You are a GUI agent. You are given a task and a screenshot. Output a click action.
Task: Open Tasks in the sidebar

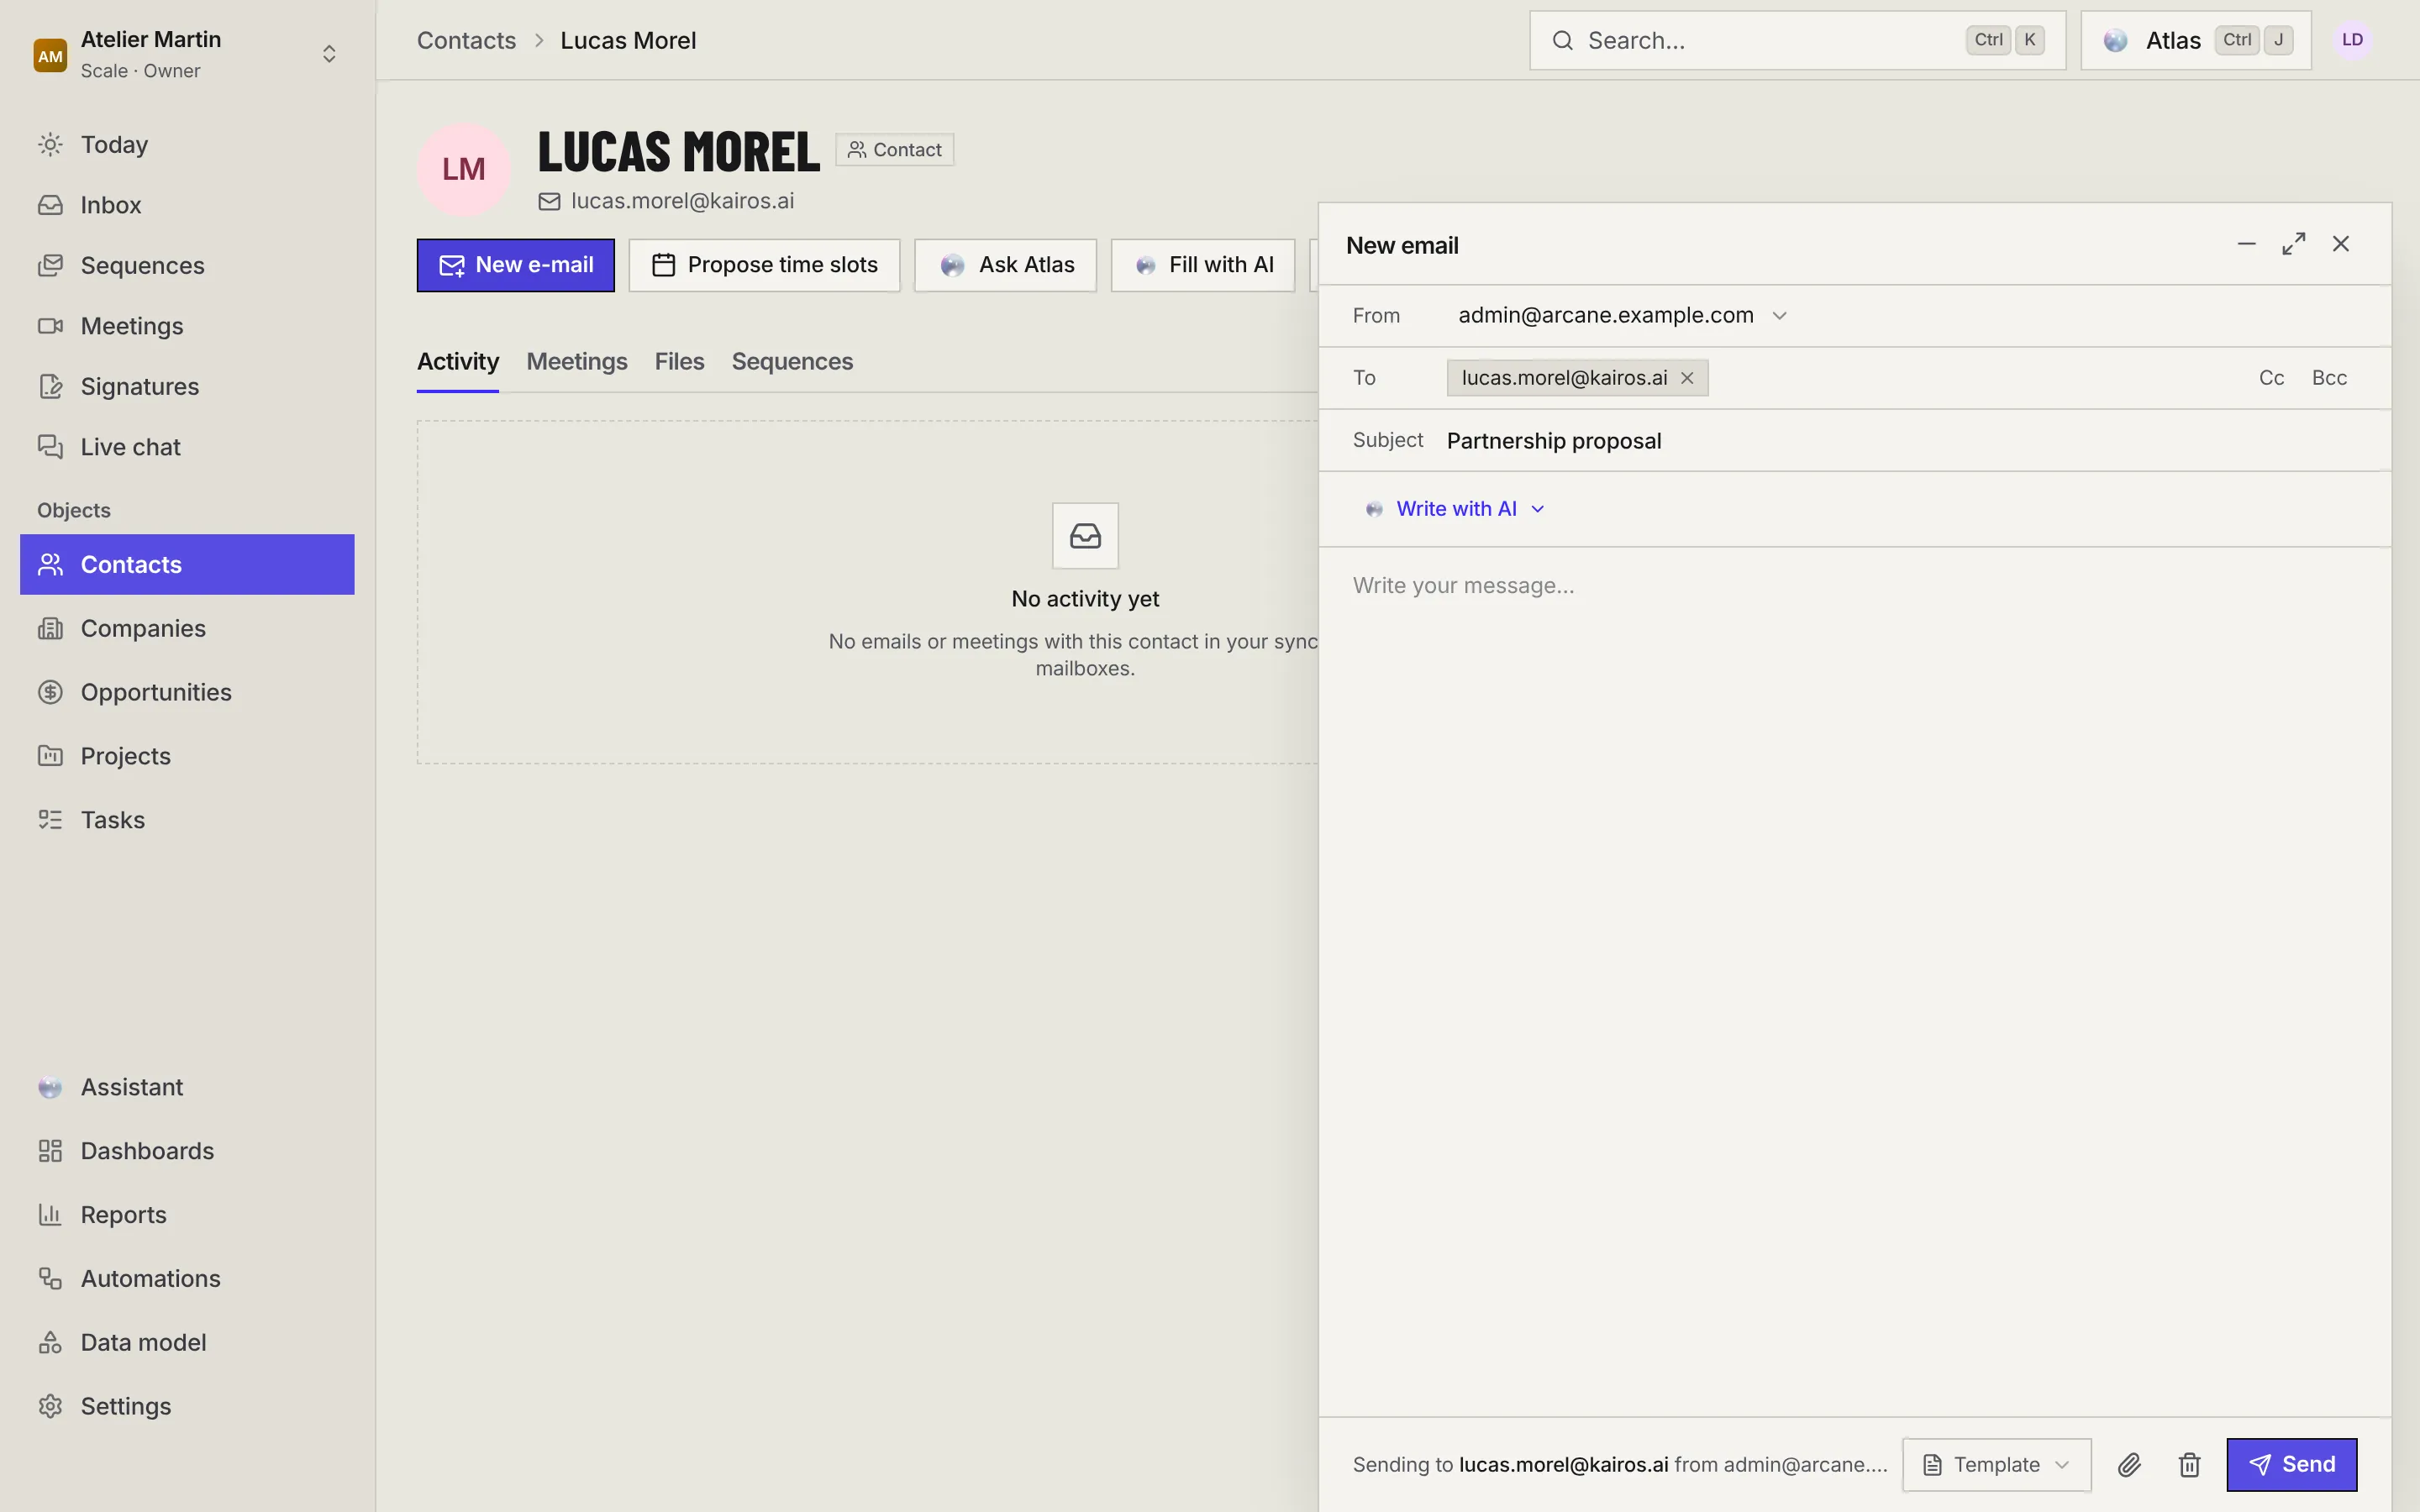coord(187,820)
